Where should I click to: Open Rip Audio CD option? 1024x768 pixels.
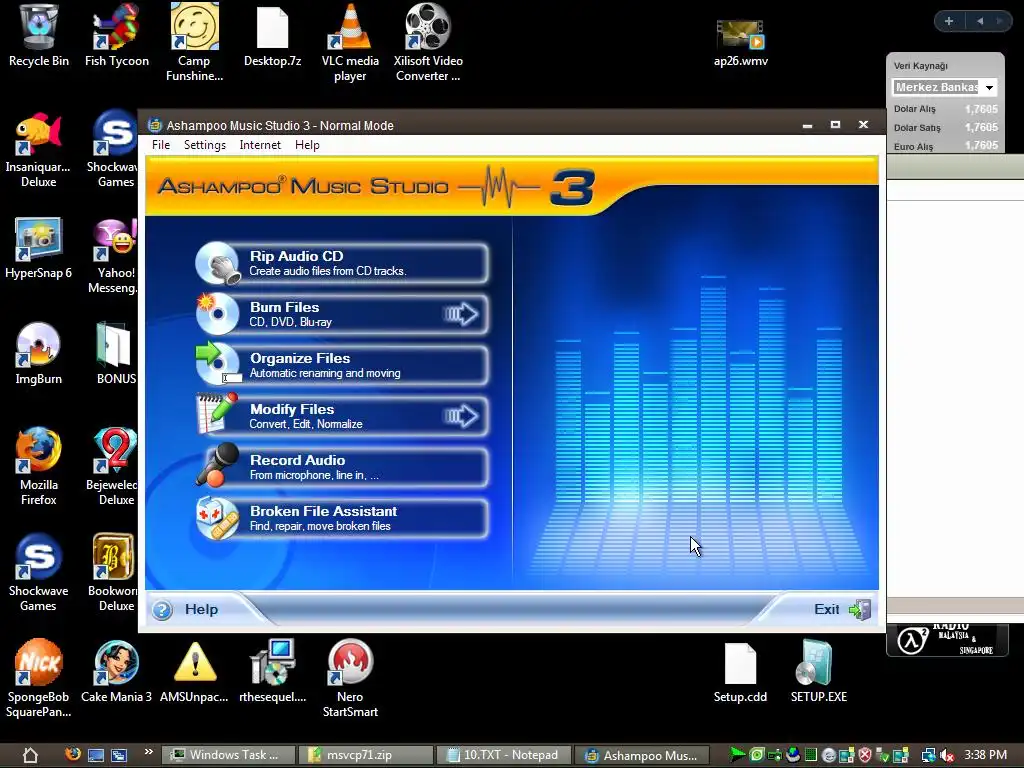342,263
